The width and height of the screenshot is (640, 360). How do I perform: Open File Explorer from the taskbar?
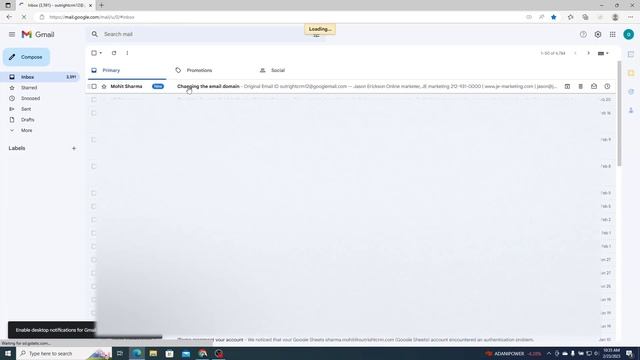click(153, 353)
